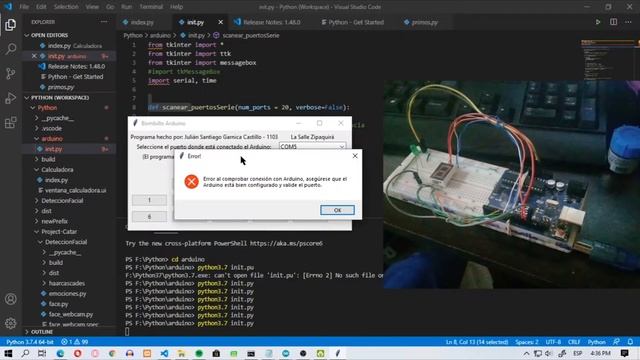640x360 pixels.
Task: Expand the build folder under Python
Action: 48,159
